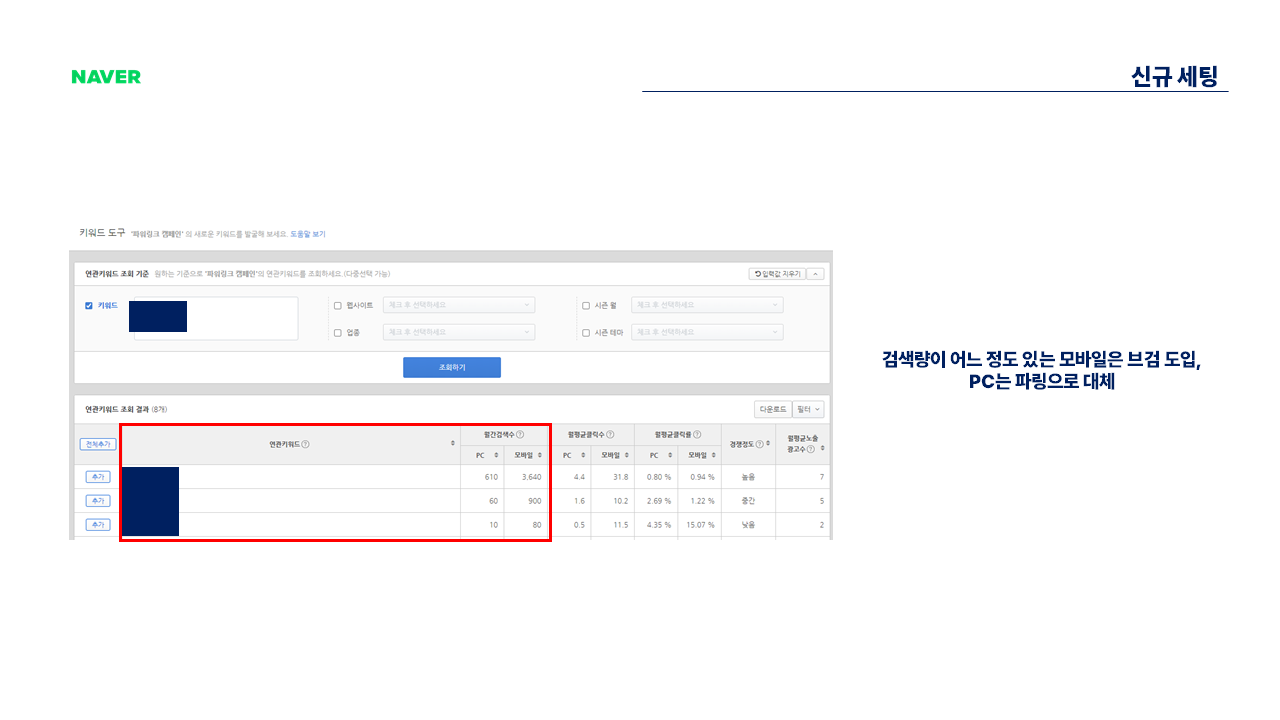
Task: Open the 시즌 테마 select dropdown
Action: (706, 332)
